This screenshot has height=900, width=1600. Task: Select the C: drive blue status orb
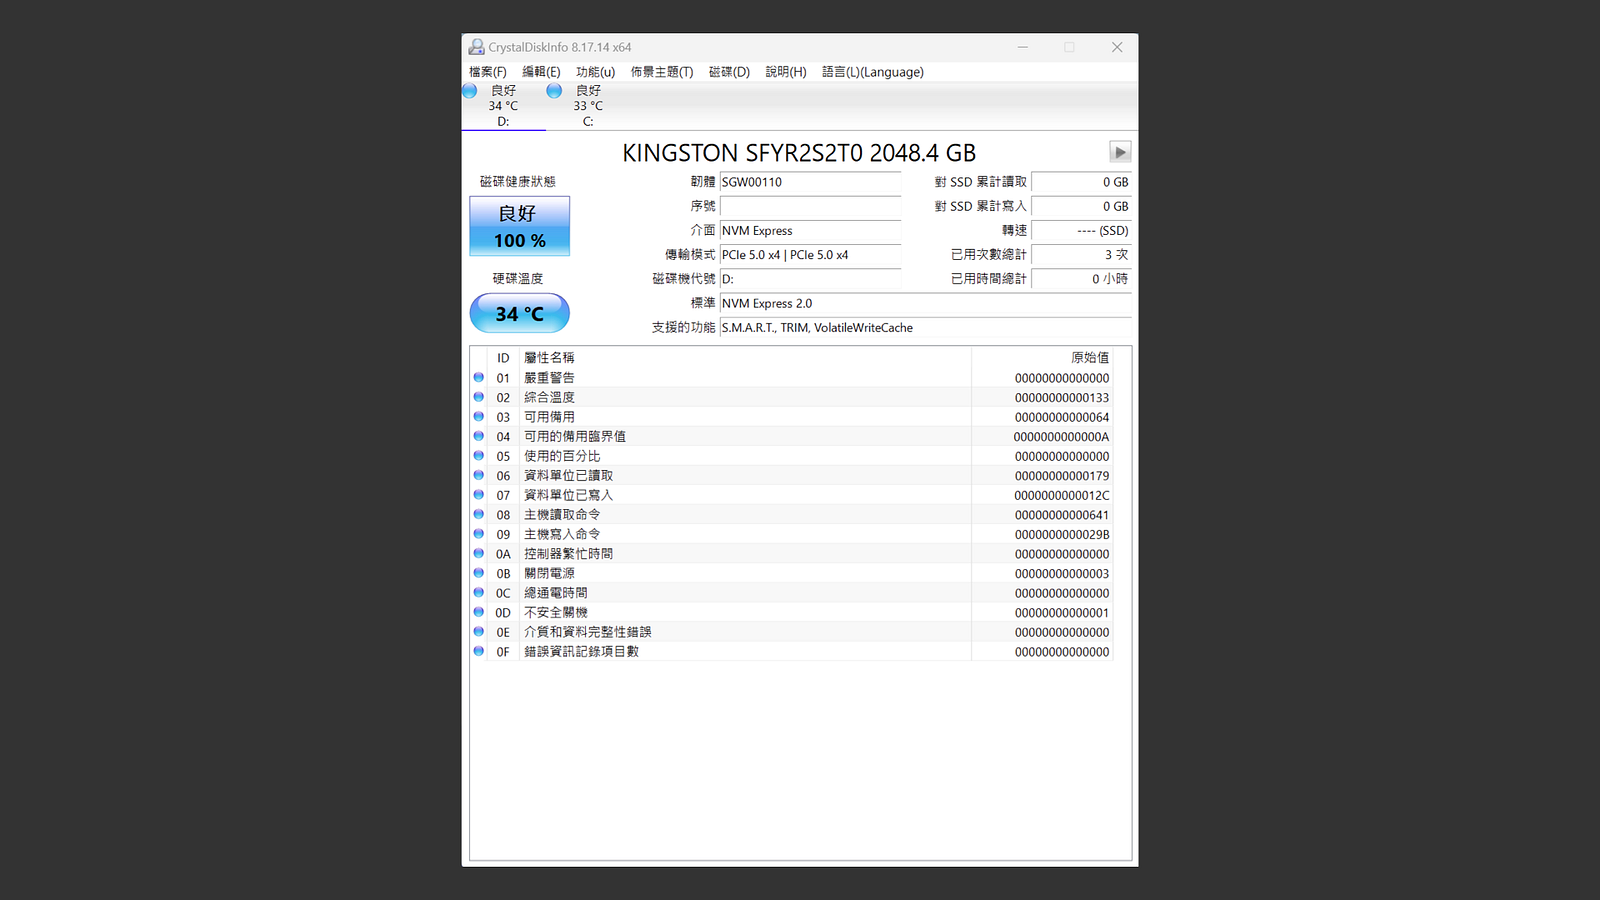pyautogui.click(x=554, y=91)
